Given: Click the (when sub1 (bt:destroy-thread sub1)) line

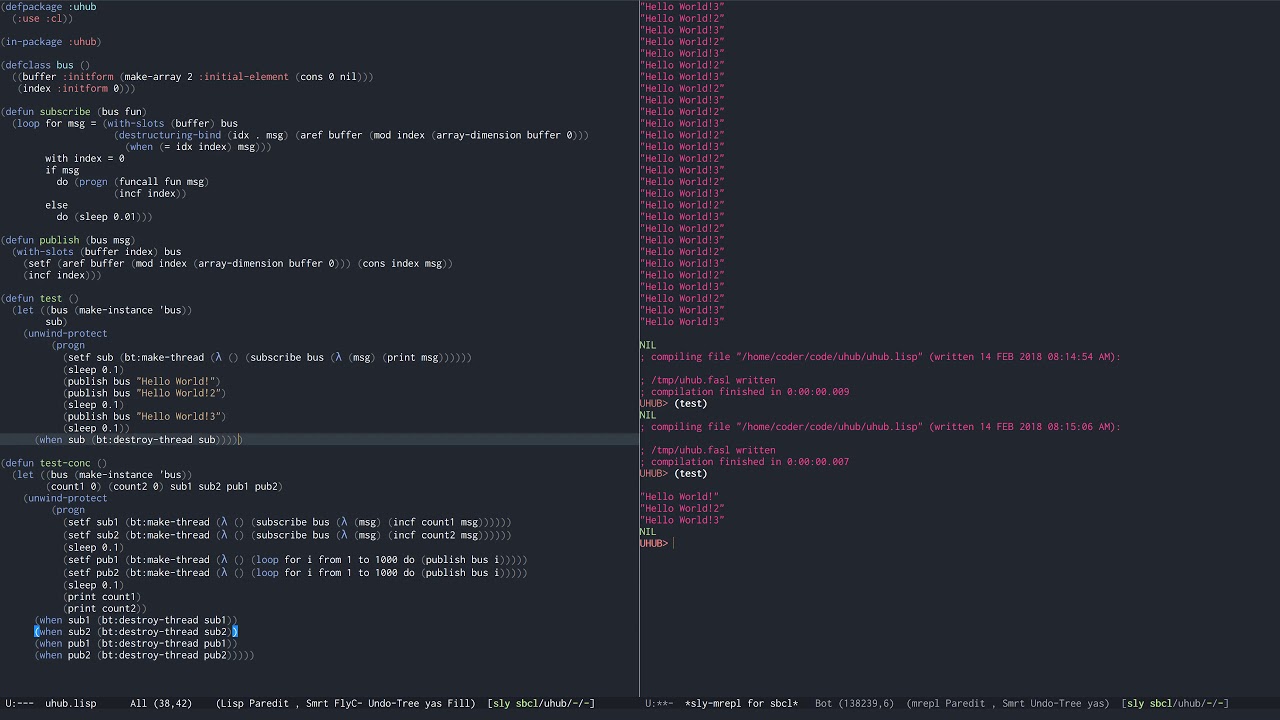Looking at the screenshot, I should click(x=136, y=621).
